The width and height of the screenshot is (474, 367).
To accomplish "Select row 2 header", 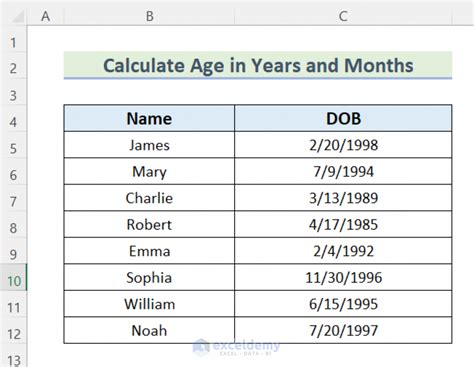I will pos(13,66).
